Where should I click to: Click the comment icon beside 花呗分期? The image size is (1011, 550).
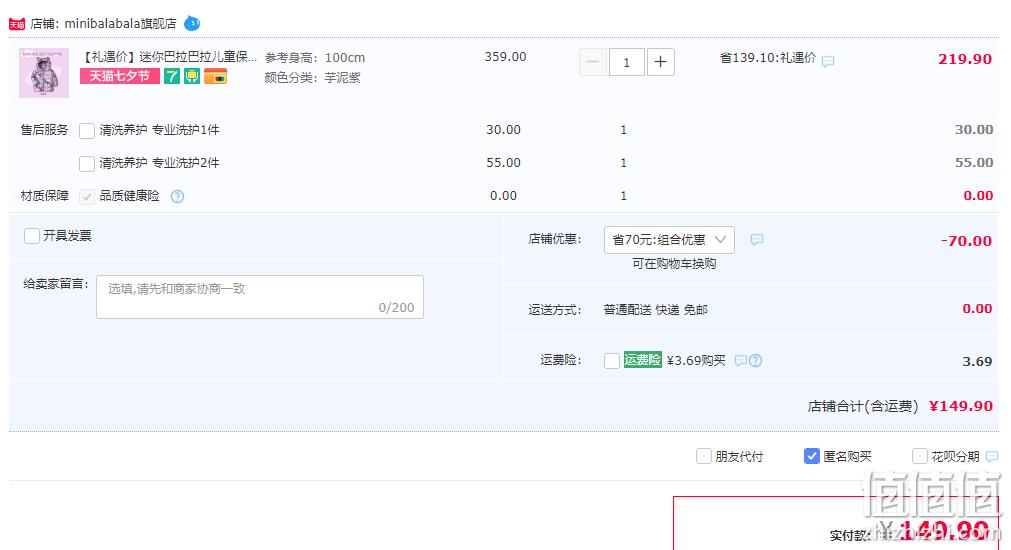point(992,457)
